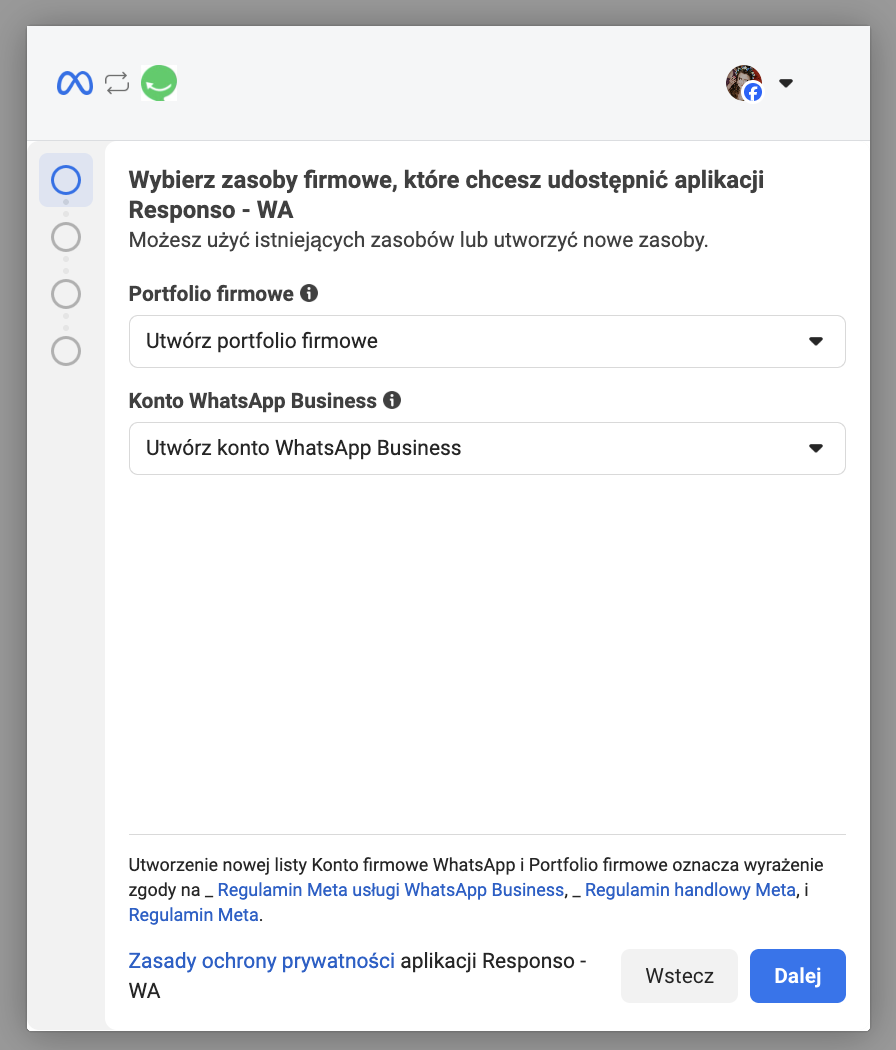
Task: Open the account switcher dropdown arrow
Action: coord(786,83)
